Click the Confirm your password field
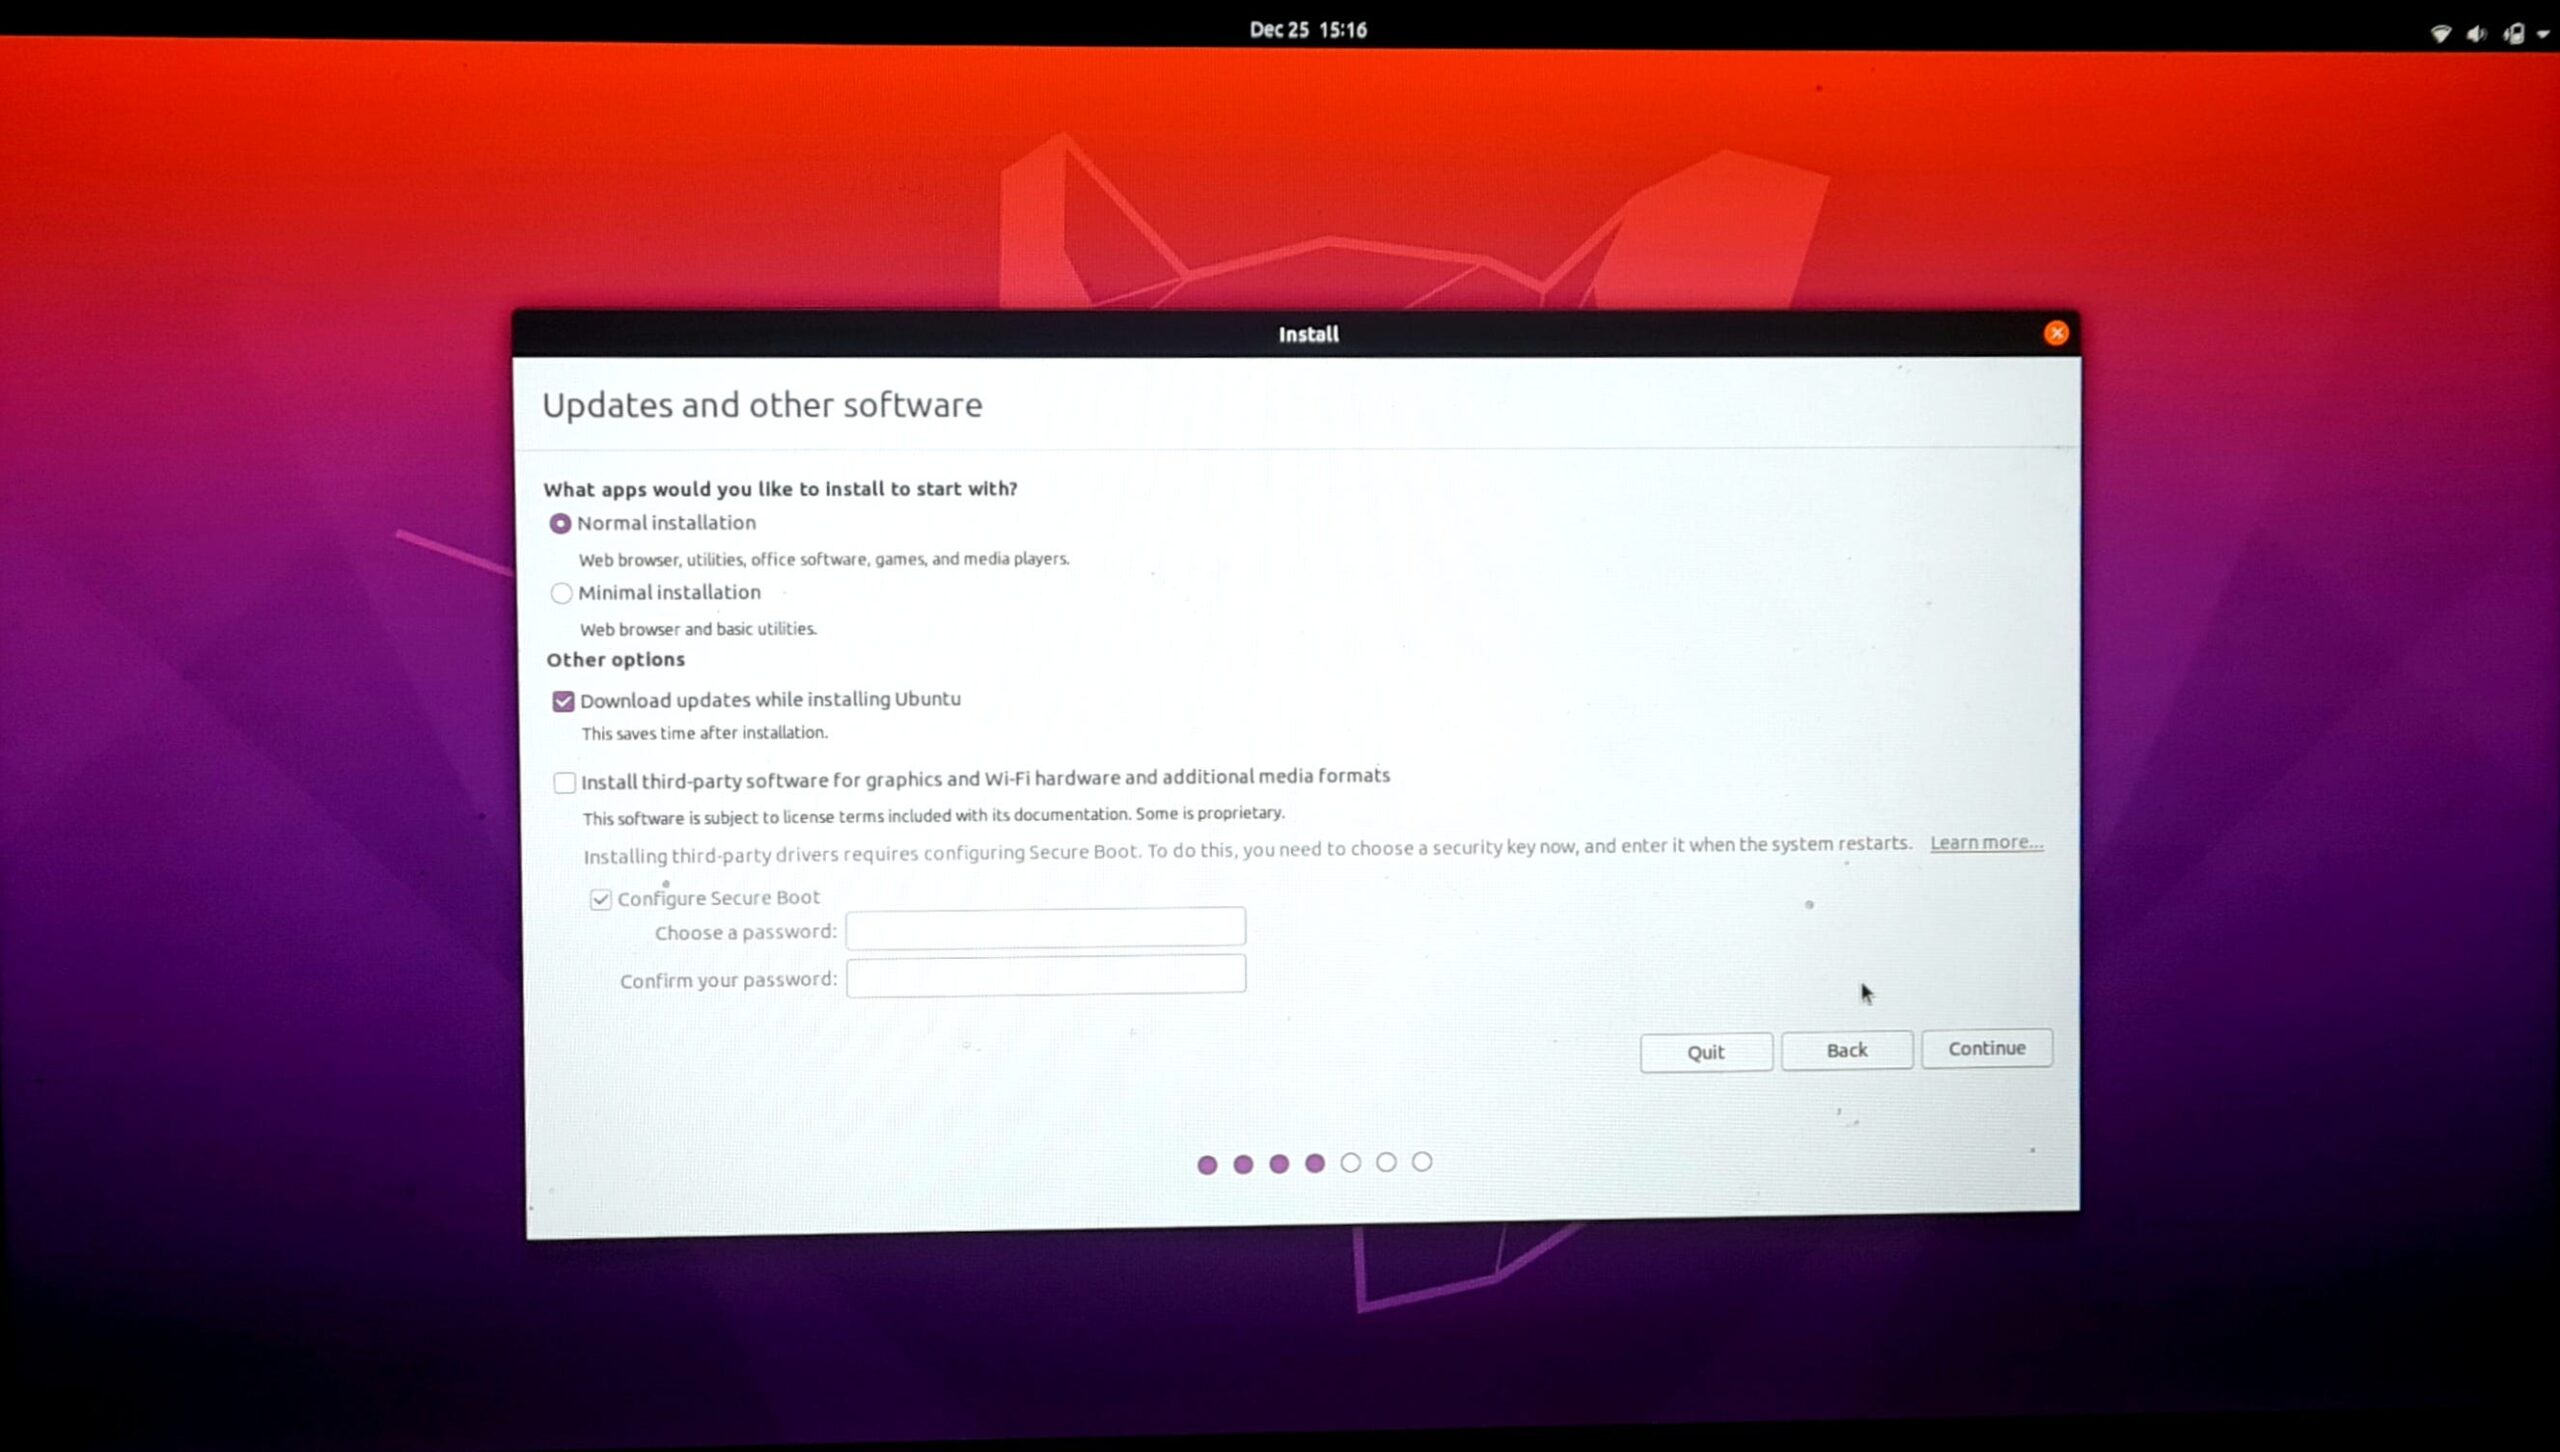The height and width of the screenshot is (1452, 2560). pyautogui.click(x=1045, y=975)
